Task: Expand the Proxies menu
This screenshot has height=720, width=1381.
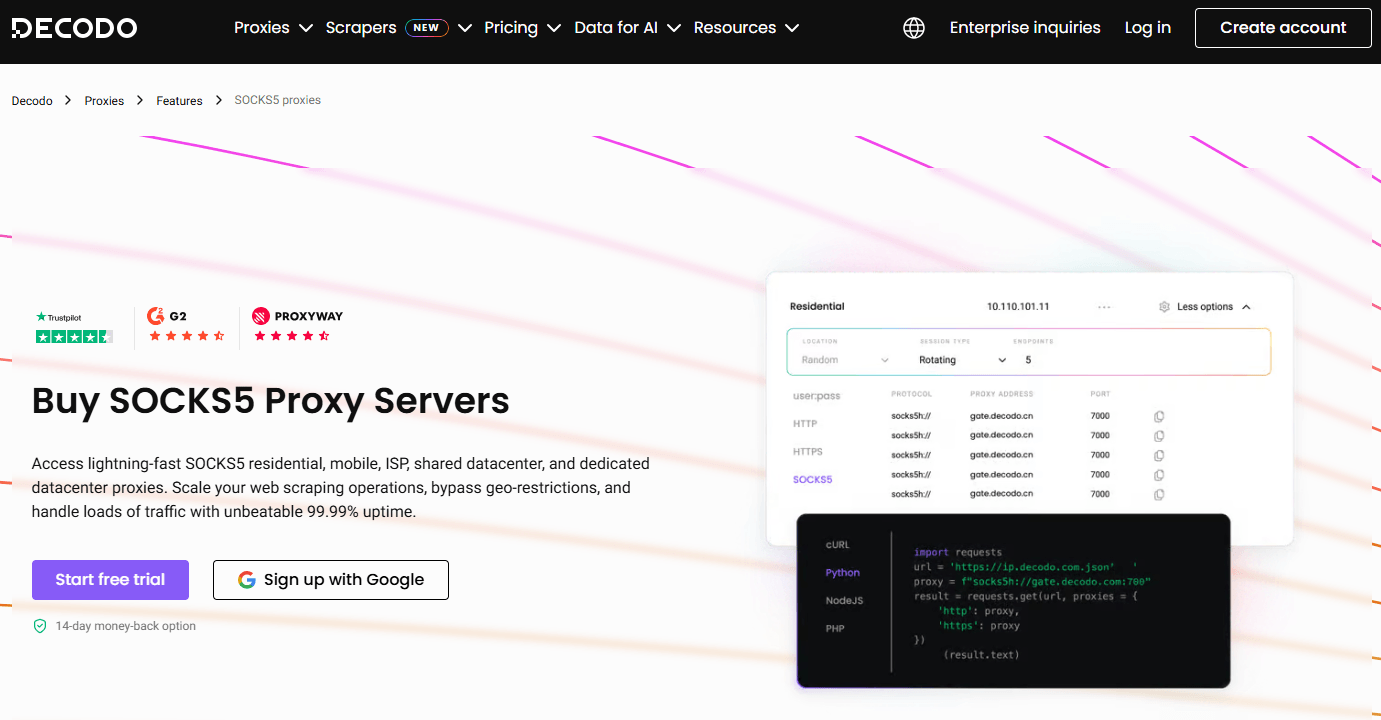Action: pyautogui.click(x=273, y=28)
